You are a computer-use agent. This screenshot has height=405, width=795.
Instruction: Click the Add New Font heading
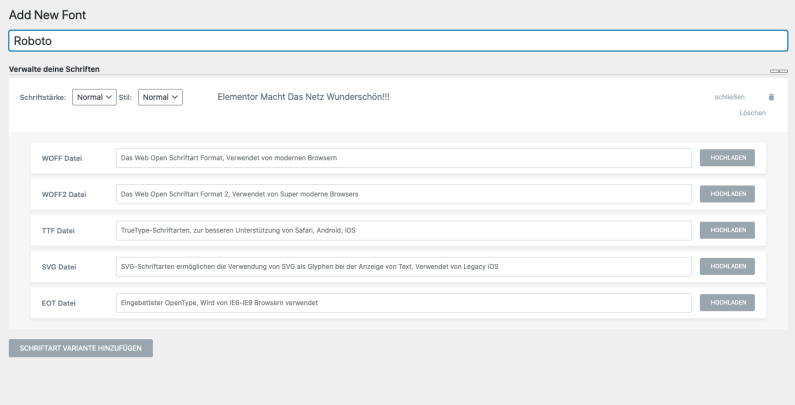[47, 15]
